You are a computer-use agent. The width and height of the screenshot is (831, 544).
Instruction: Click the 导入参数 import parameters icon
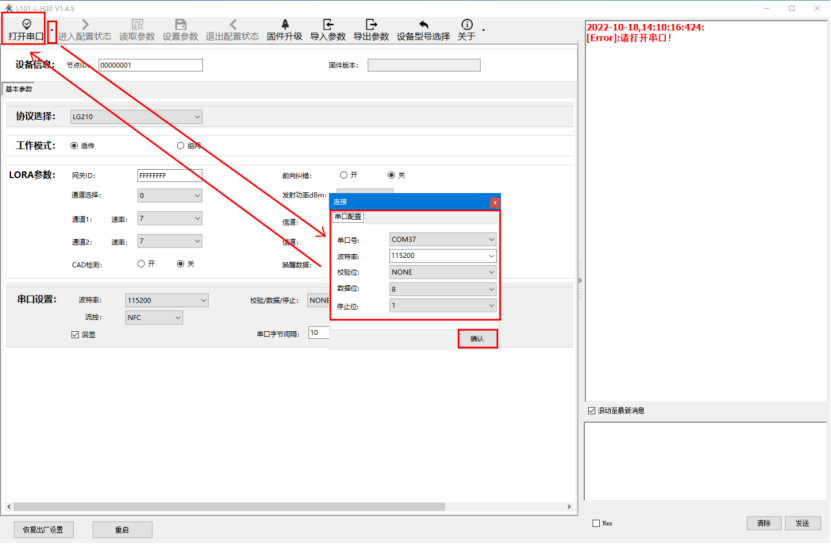327,24
